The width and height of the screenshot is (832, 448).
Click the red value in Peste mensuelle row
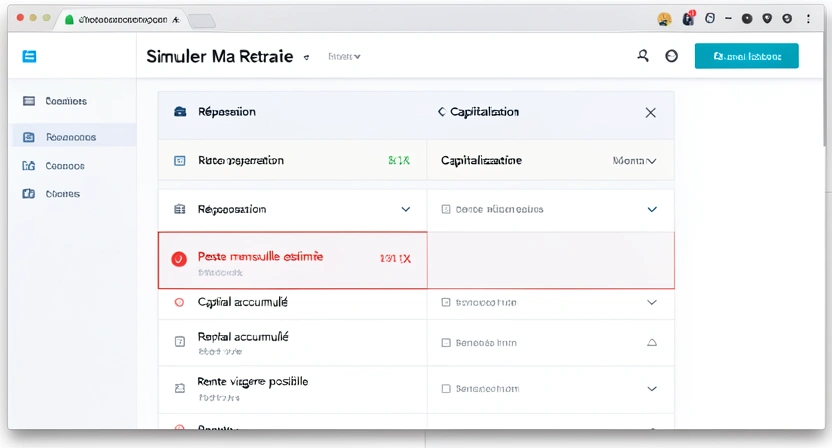(395, 259)
